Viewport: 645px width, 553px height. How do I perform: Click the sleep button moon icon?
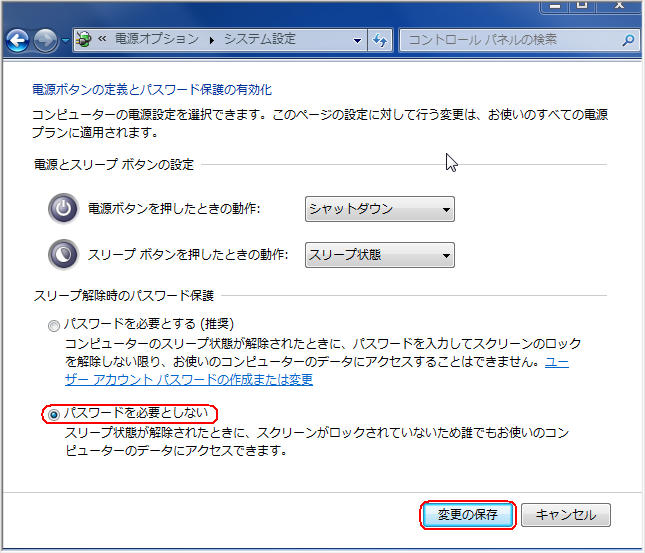[x=63, y=254]
